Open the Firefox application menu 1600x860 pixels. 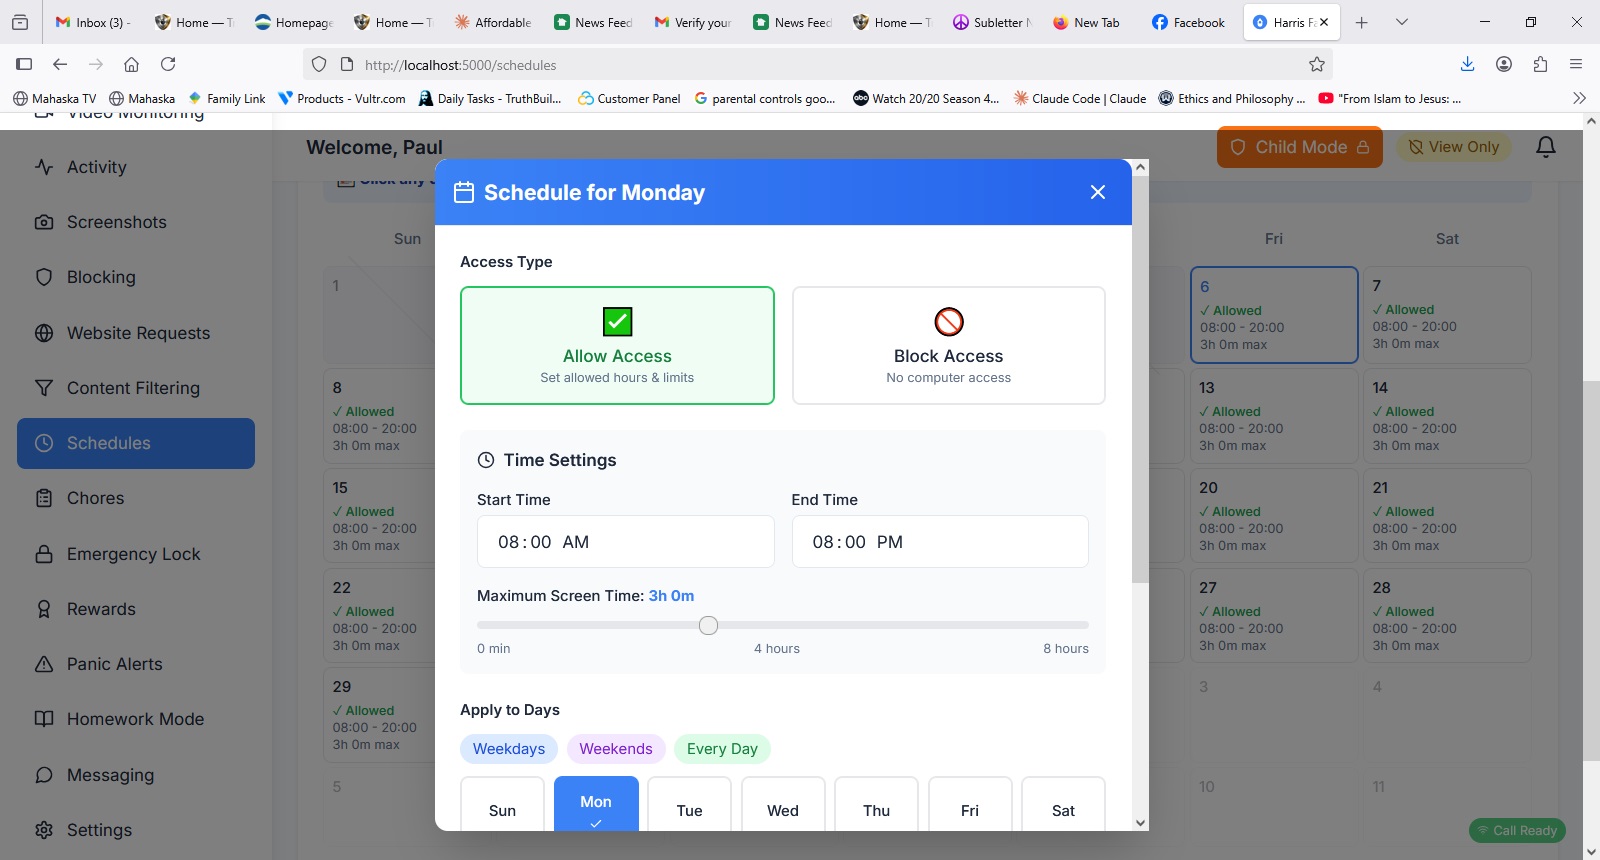[1576, 64]
